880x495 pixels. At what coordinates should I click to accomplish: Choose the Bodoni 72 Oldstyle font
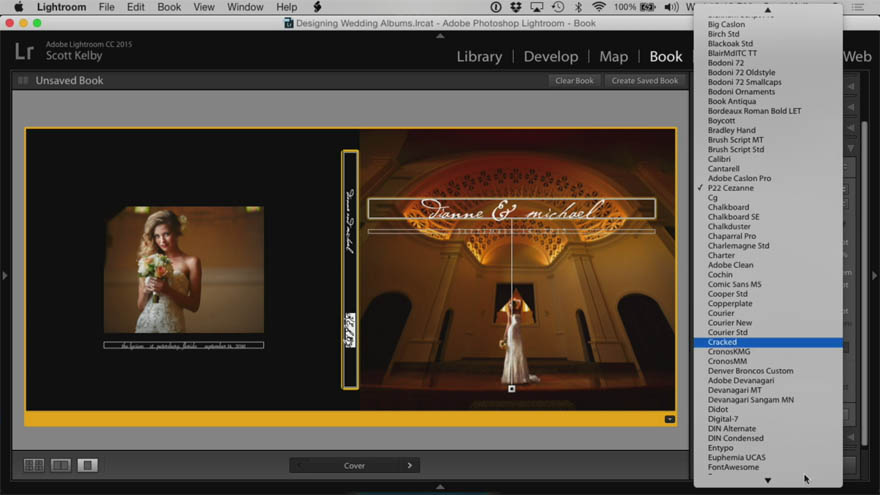(768, 72)
